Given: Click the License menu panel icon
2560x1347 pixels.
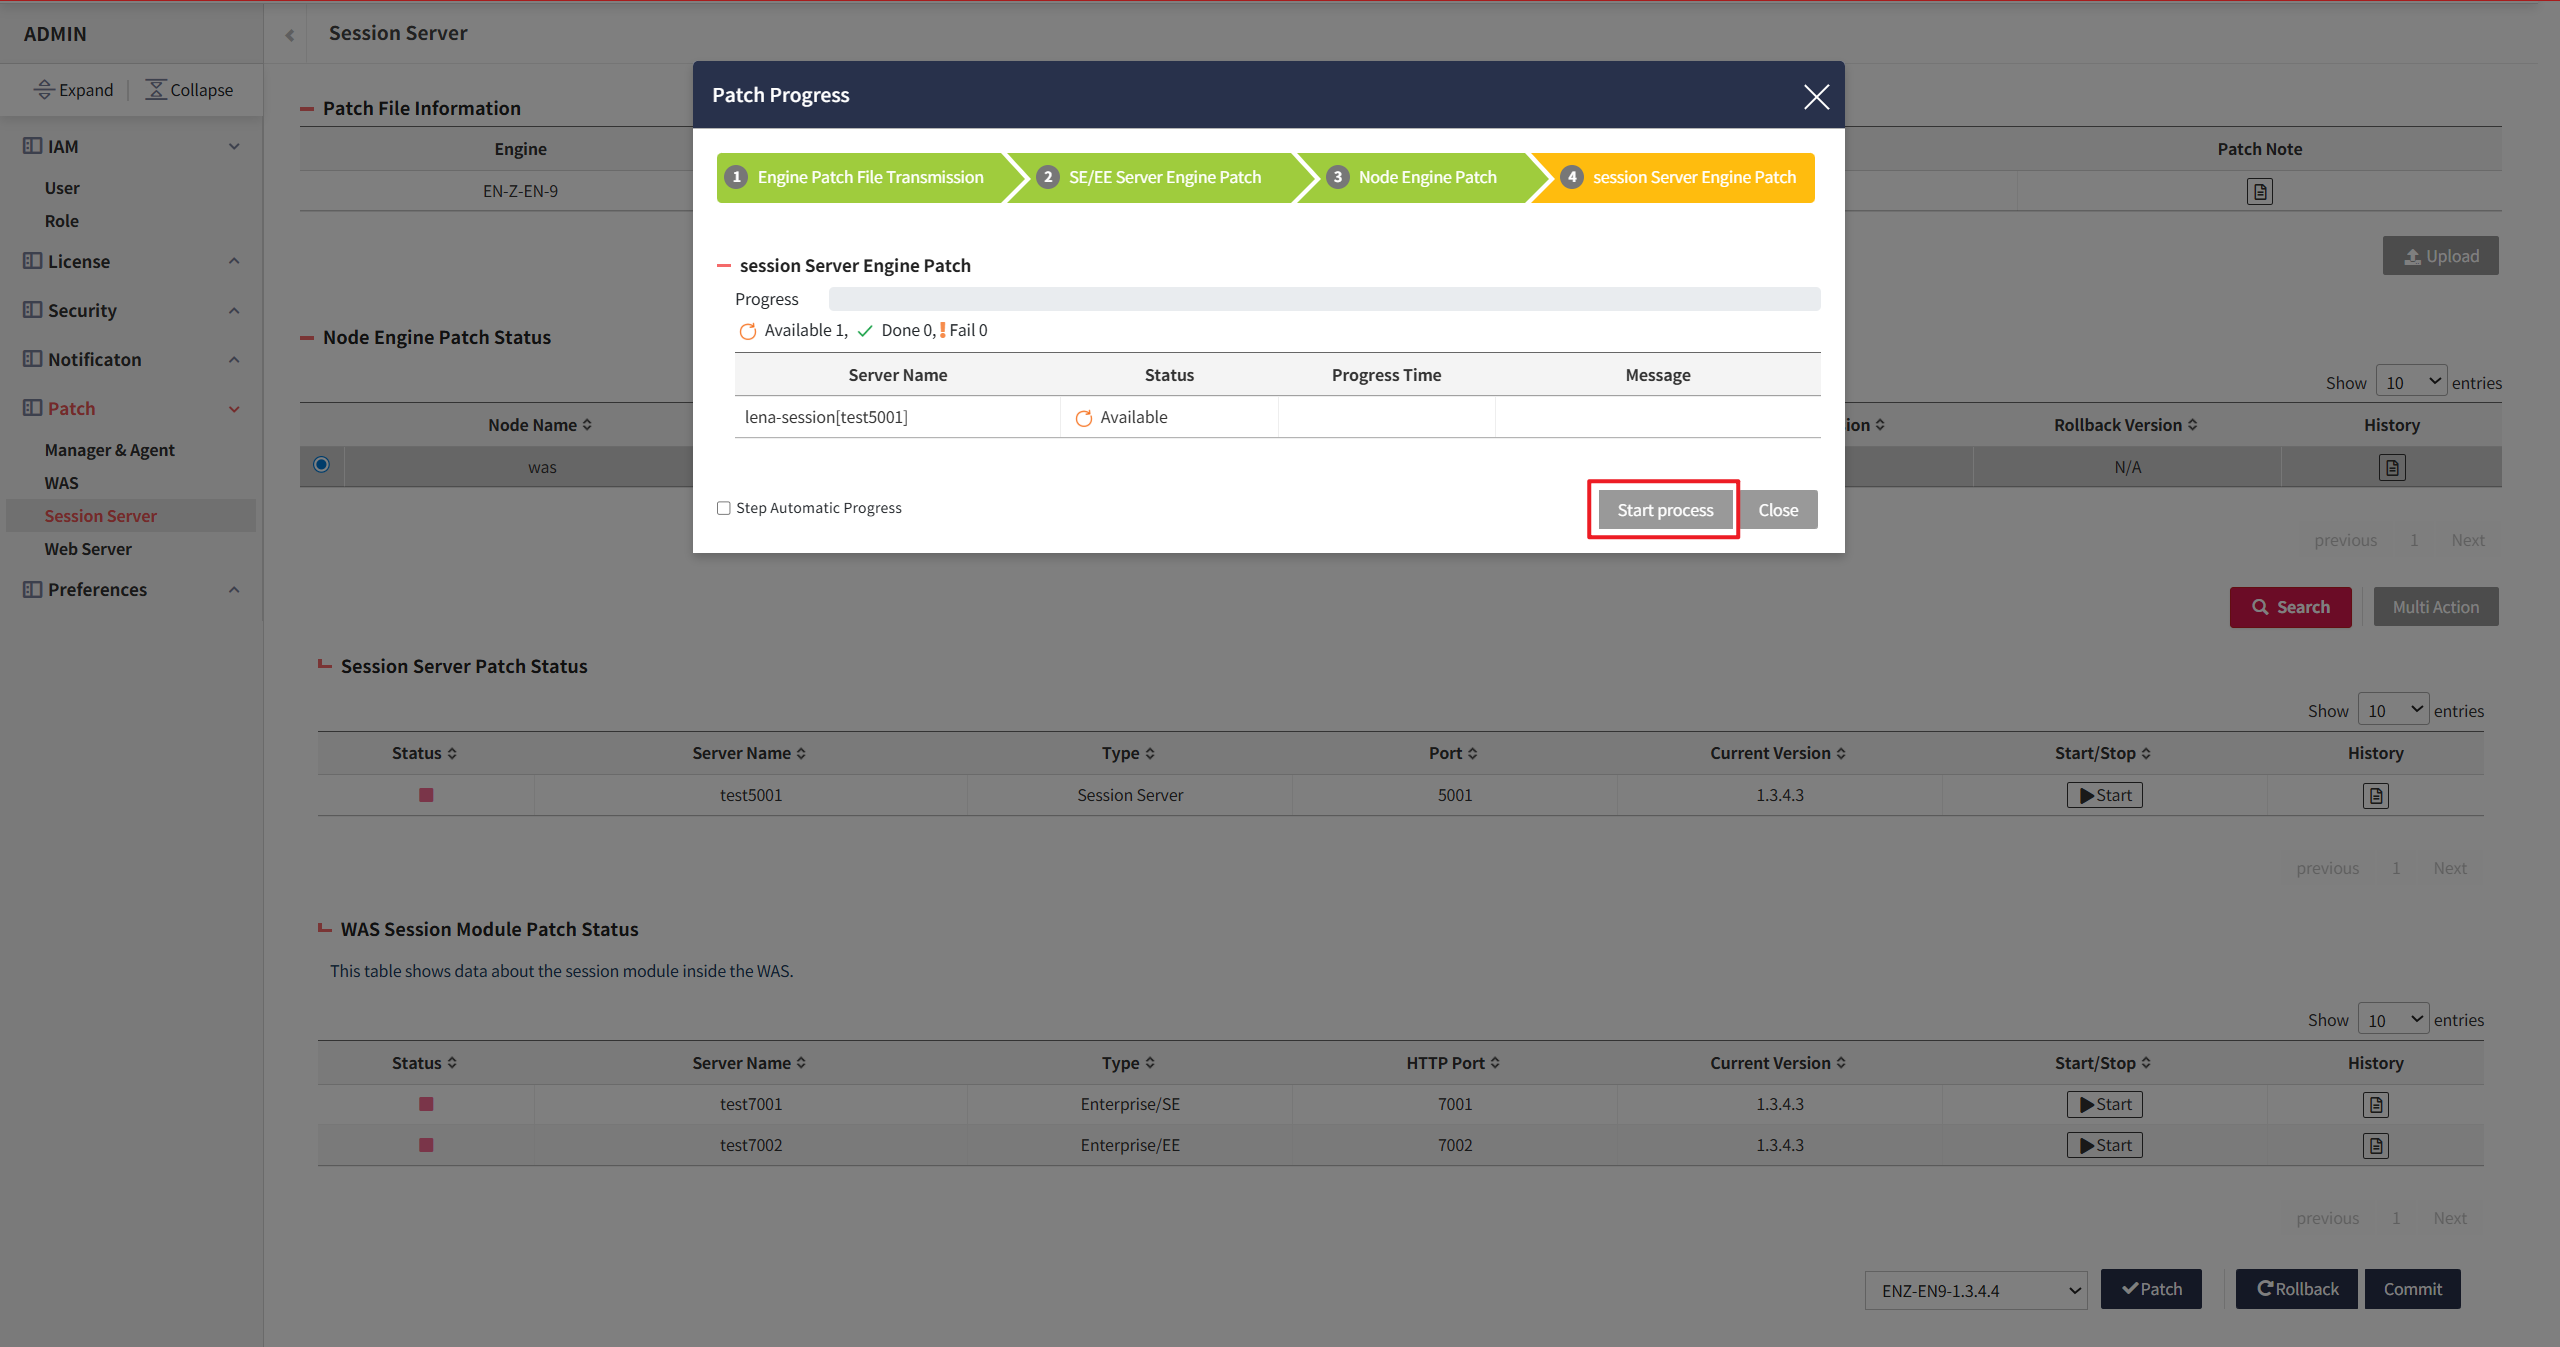Looking at the screenshot, I should (x=33, y=261).
